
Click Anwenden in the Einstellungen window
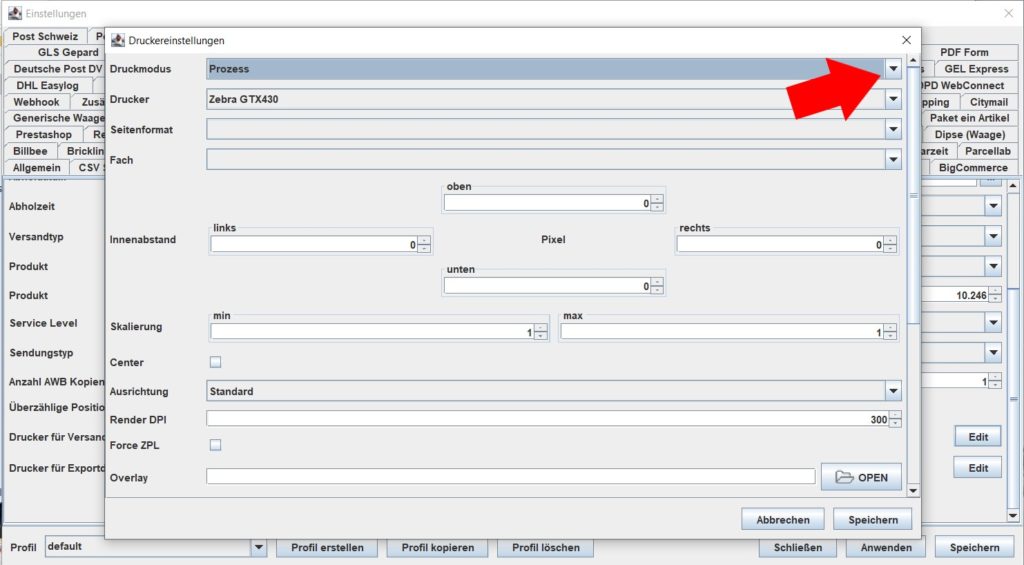point(886,547)
